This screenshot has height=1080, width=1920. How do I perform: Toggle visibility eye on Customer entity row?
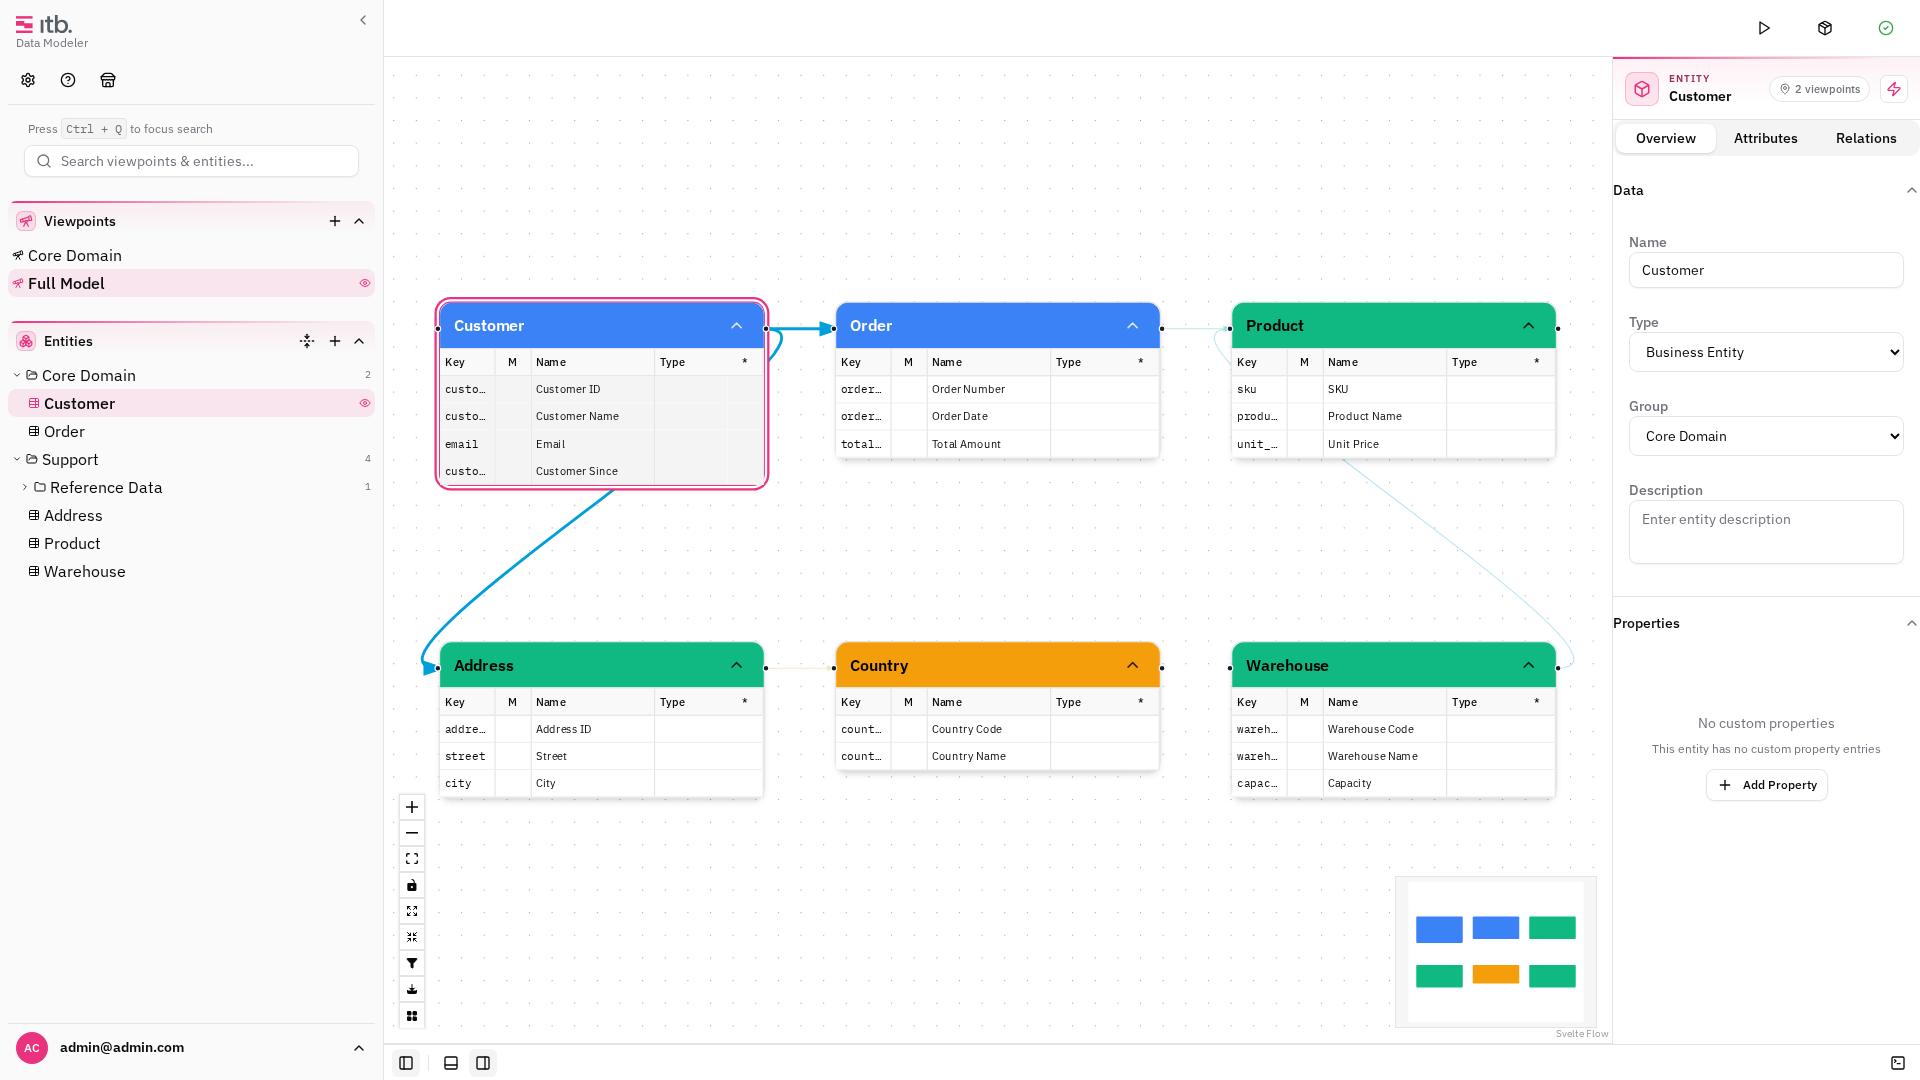click(x=365, y=403)
